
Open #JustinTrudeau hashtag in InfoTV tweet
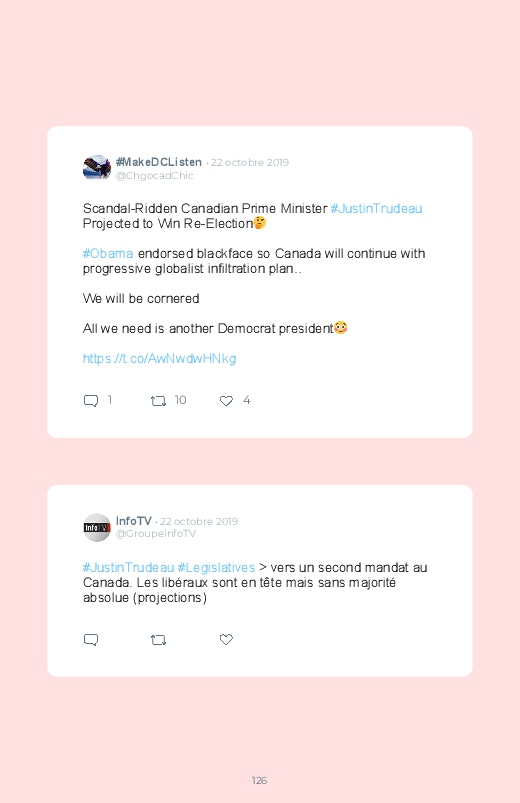[x=129, y=567]
